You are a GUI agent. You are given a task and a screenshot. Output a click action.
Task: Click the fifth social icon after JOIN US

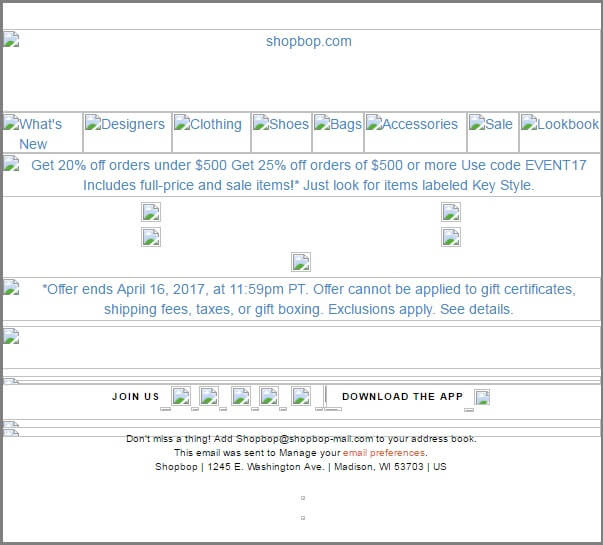pos(301,396)
